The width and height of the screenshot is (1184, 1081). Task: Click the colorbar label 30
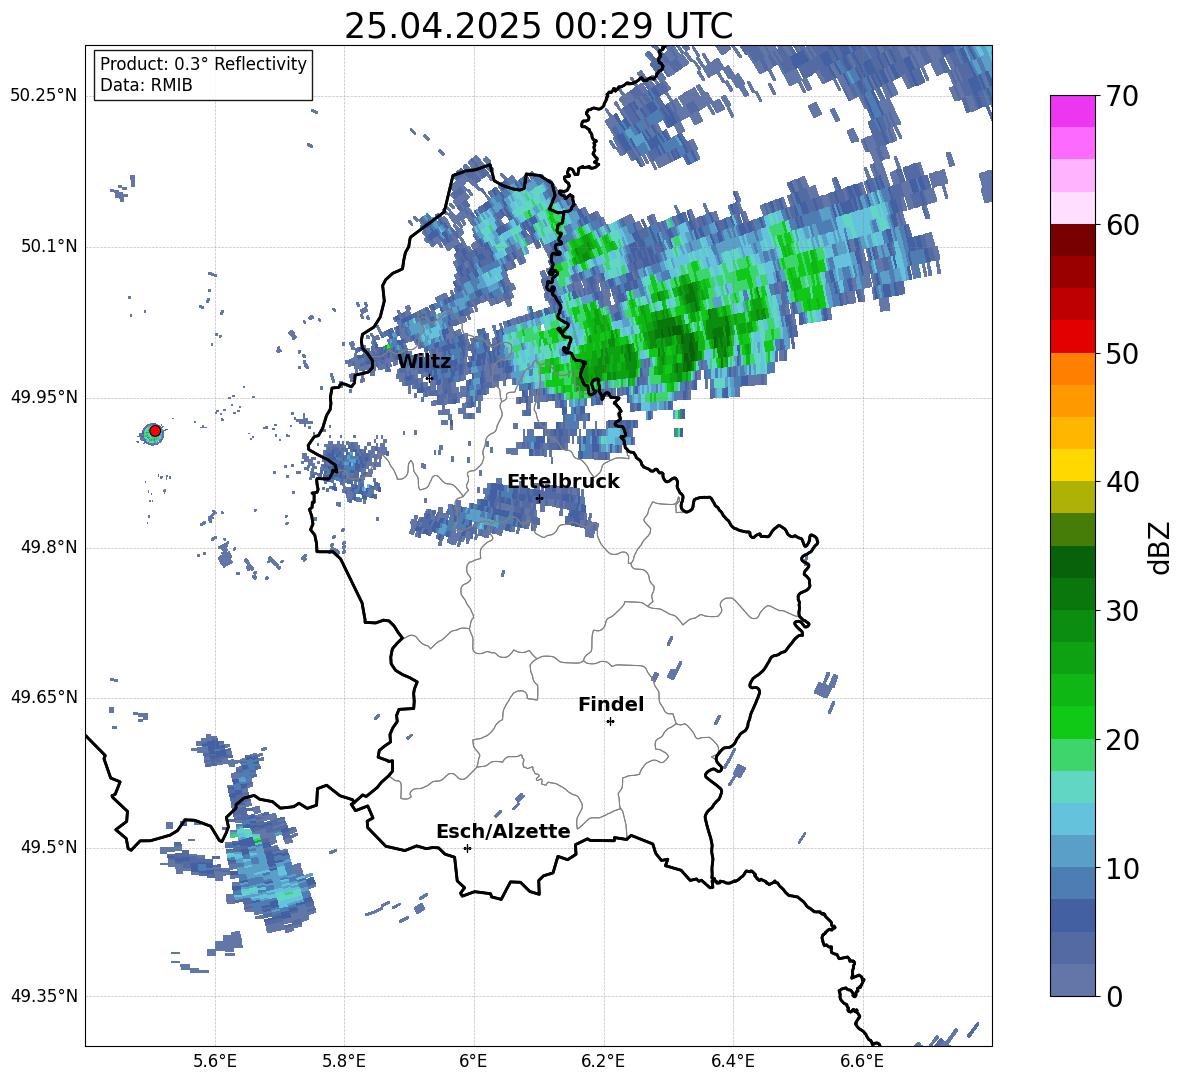pyautogui.click(x=1122, y=611)
